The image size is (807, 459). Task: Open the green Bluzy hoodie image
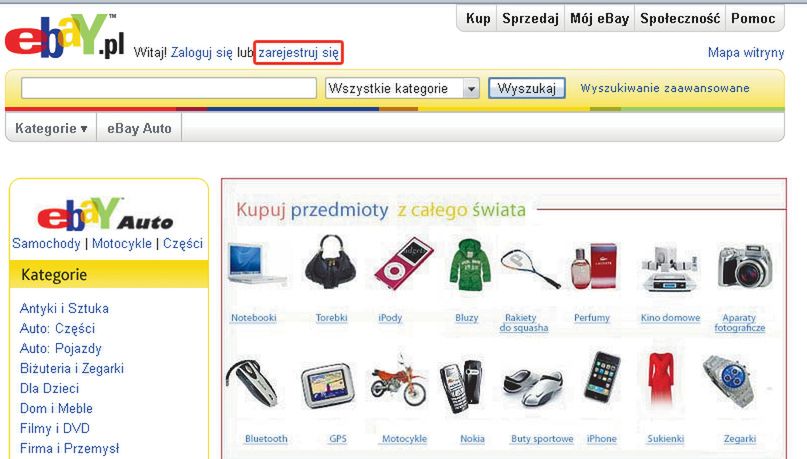pyautogui.click(x=467, y=265)
